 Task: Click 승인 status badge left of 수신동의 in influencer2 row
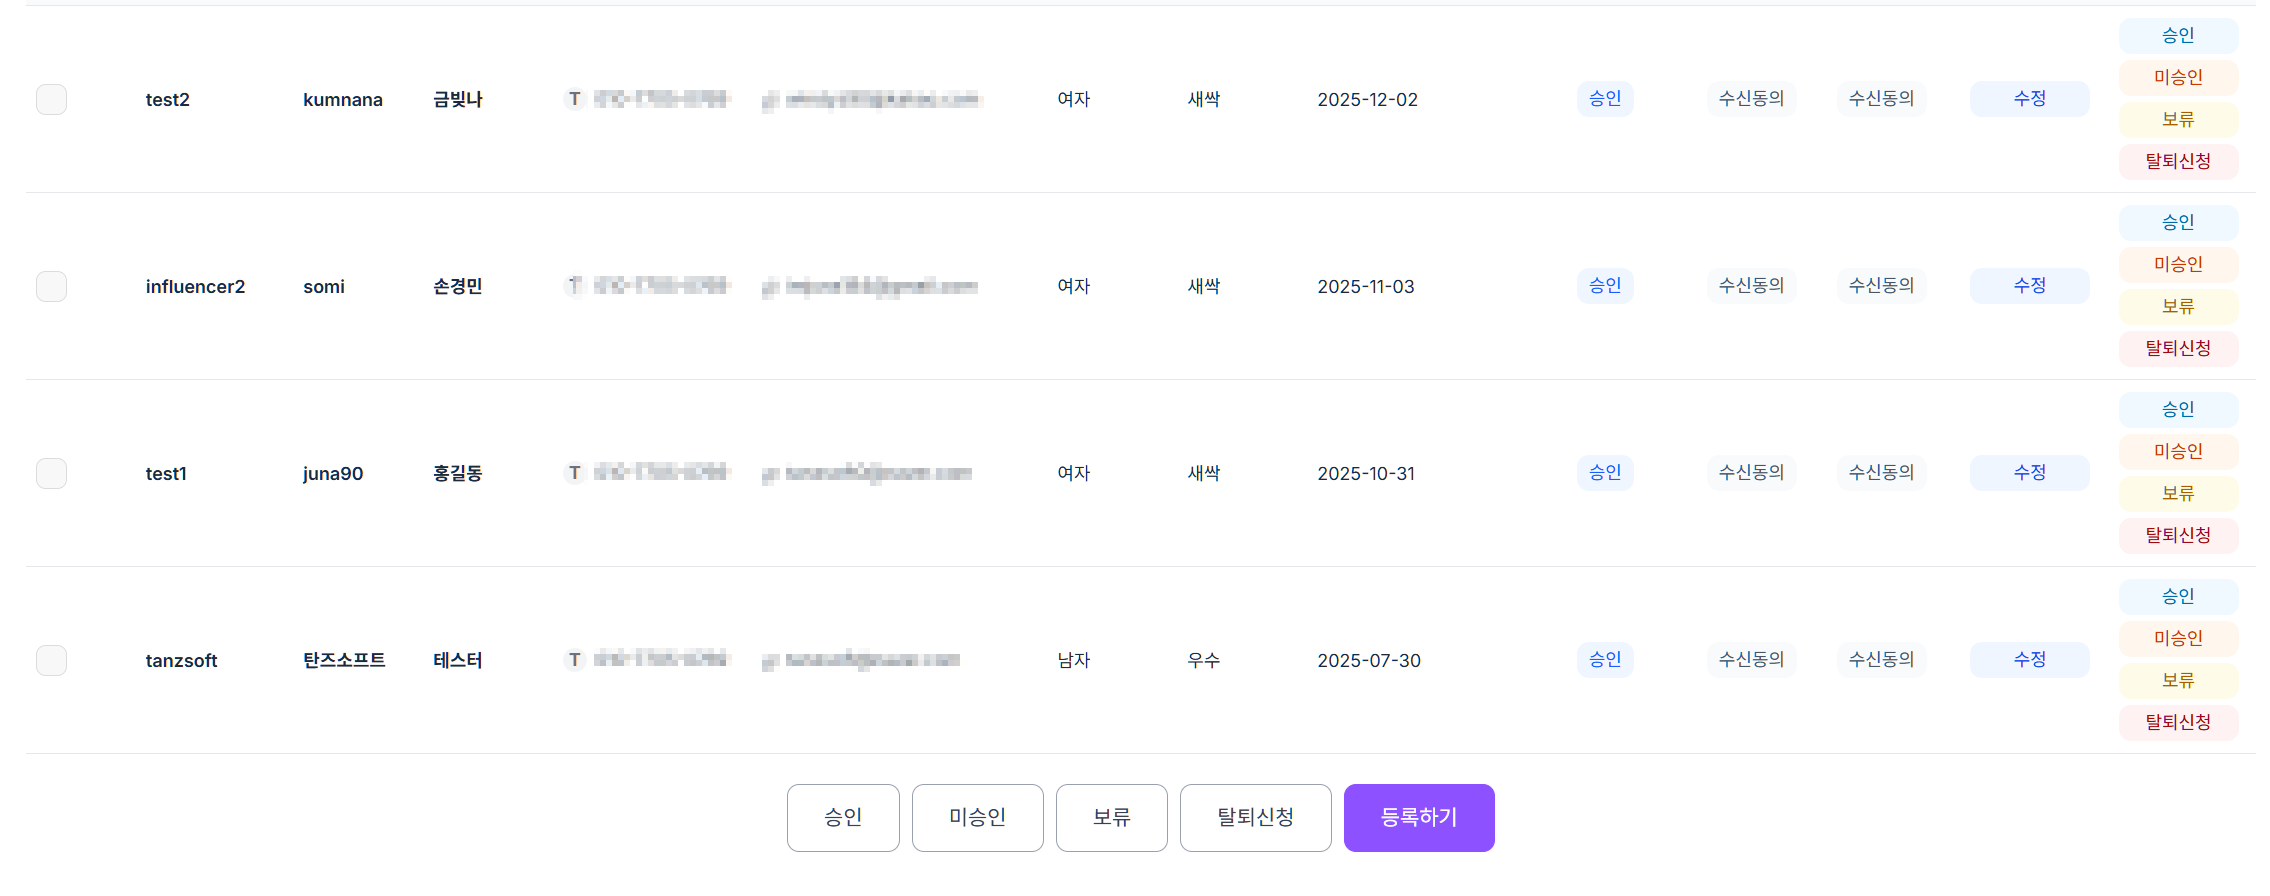1605,286
